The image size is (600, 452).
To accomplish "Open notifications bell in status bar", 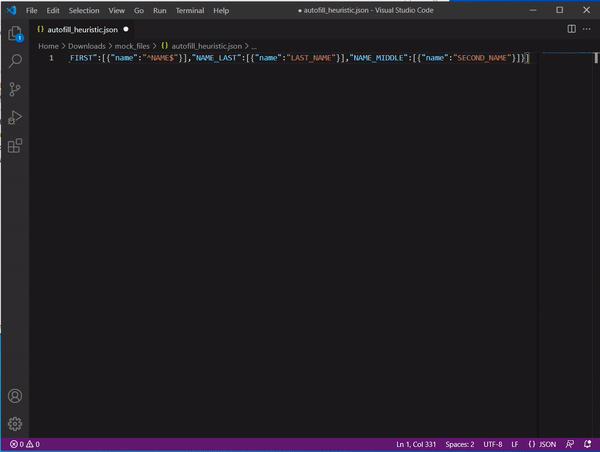I will pyautogui.click(x=587, y=444).
